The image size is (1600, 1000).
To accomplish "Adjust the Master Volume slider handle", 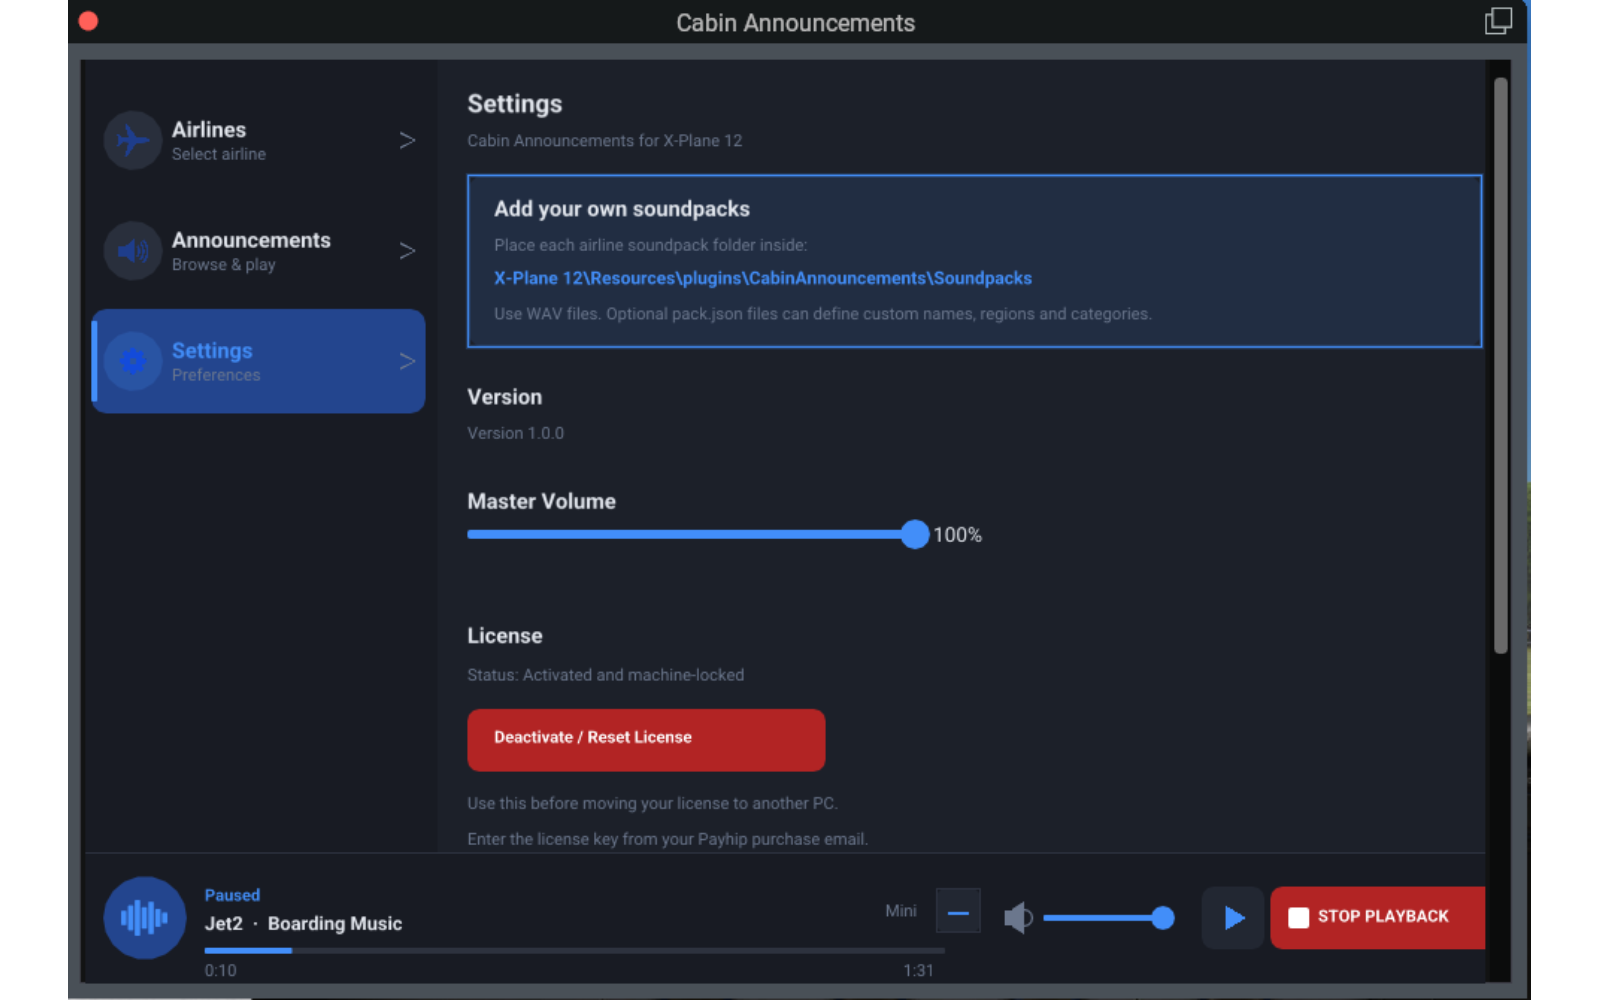I will click(x=915, y=534).
